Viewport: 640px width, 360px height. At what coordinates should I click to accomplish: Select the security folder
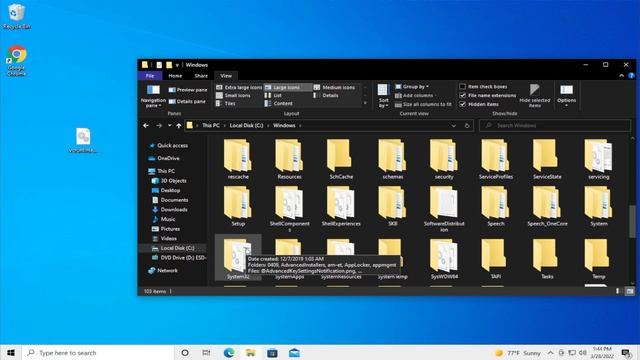click(x=444, y=160)
